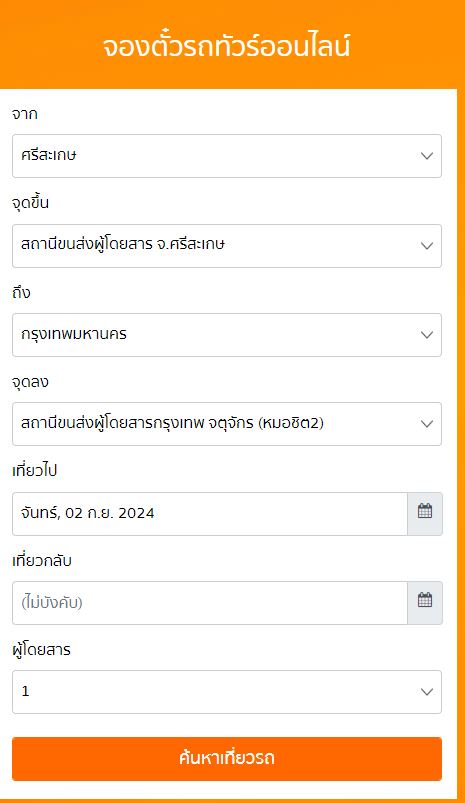Image resolution: width=465 pixels, height=803 pixels.
Task: Click the ผู้โดยสาร field label
Action: coord(41,649)
